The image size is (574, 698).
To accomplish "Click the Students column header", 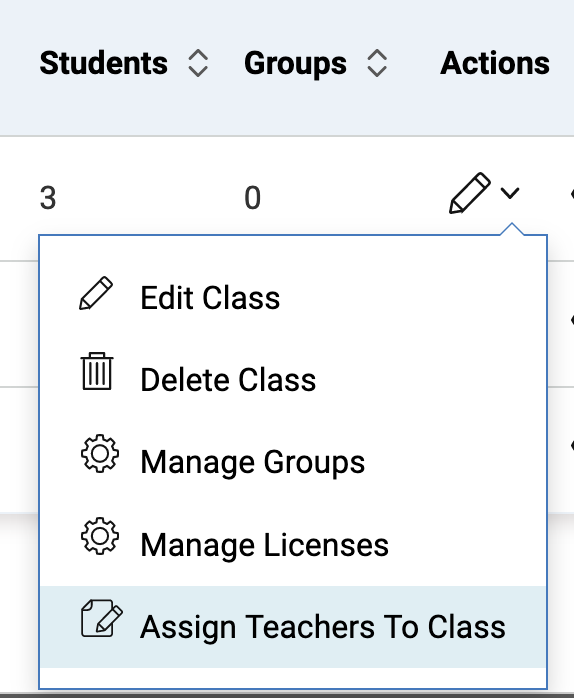I will point(103,63).
